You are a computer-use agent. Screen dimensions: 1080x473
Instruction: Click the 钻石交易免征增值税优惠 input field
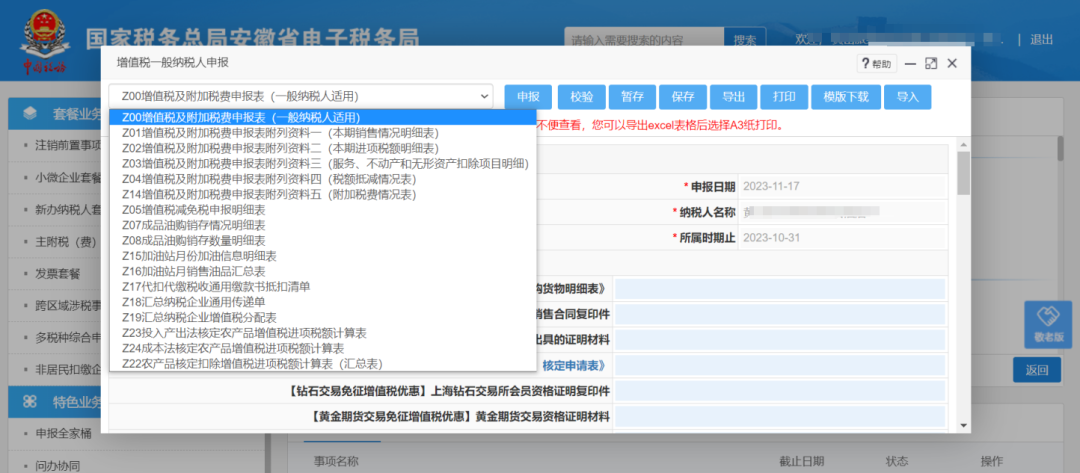tap(780, 390)
